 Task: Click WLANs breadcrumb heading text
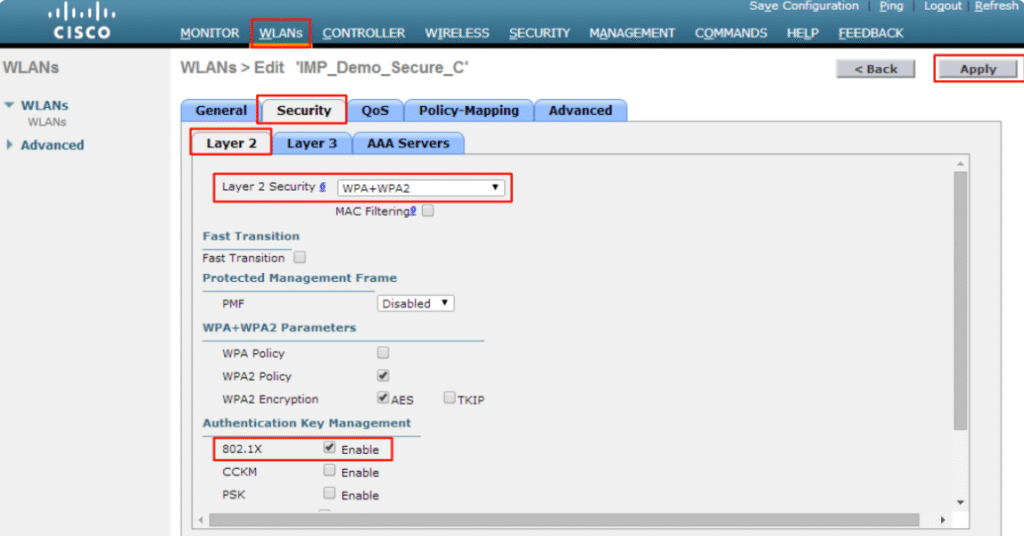(x=325, y=68)
